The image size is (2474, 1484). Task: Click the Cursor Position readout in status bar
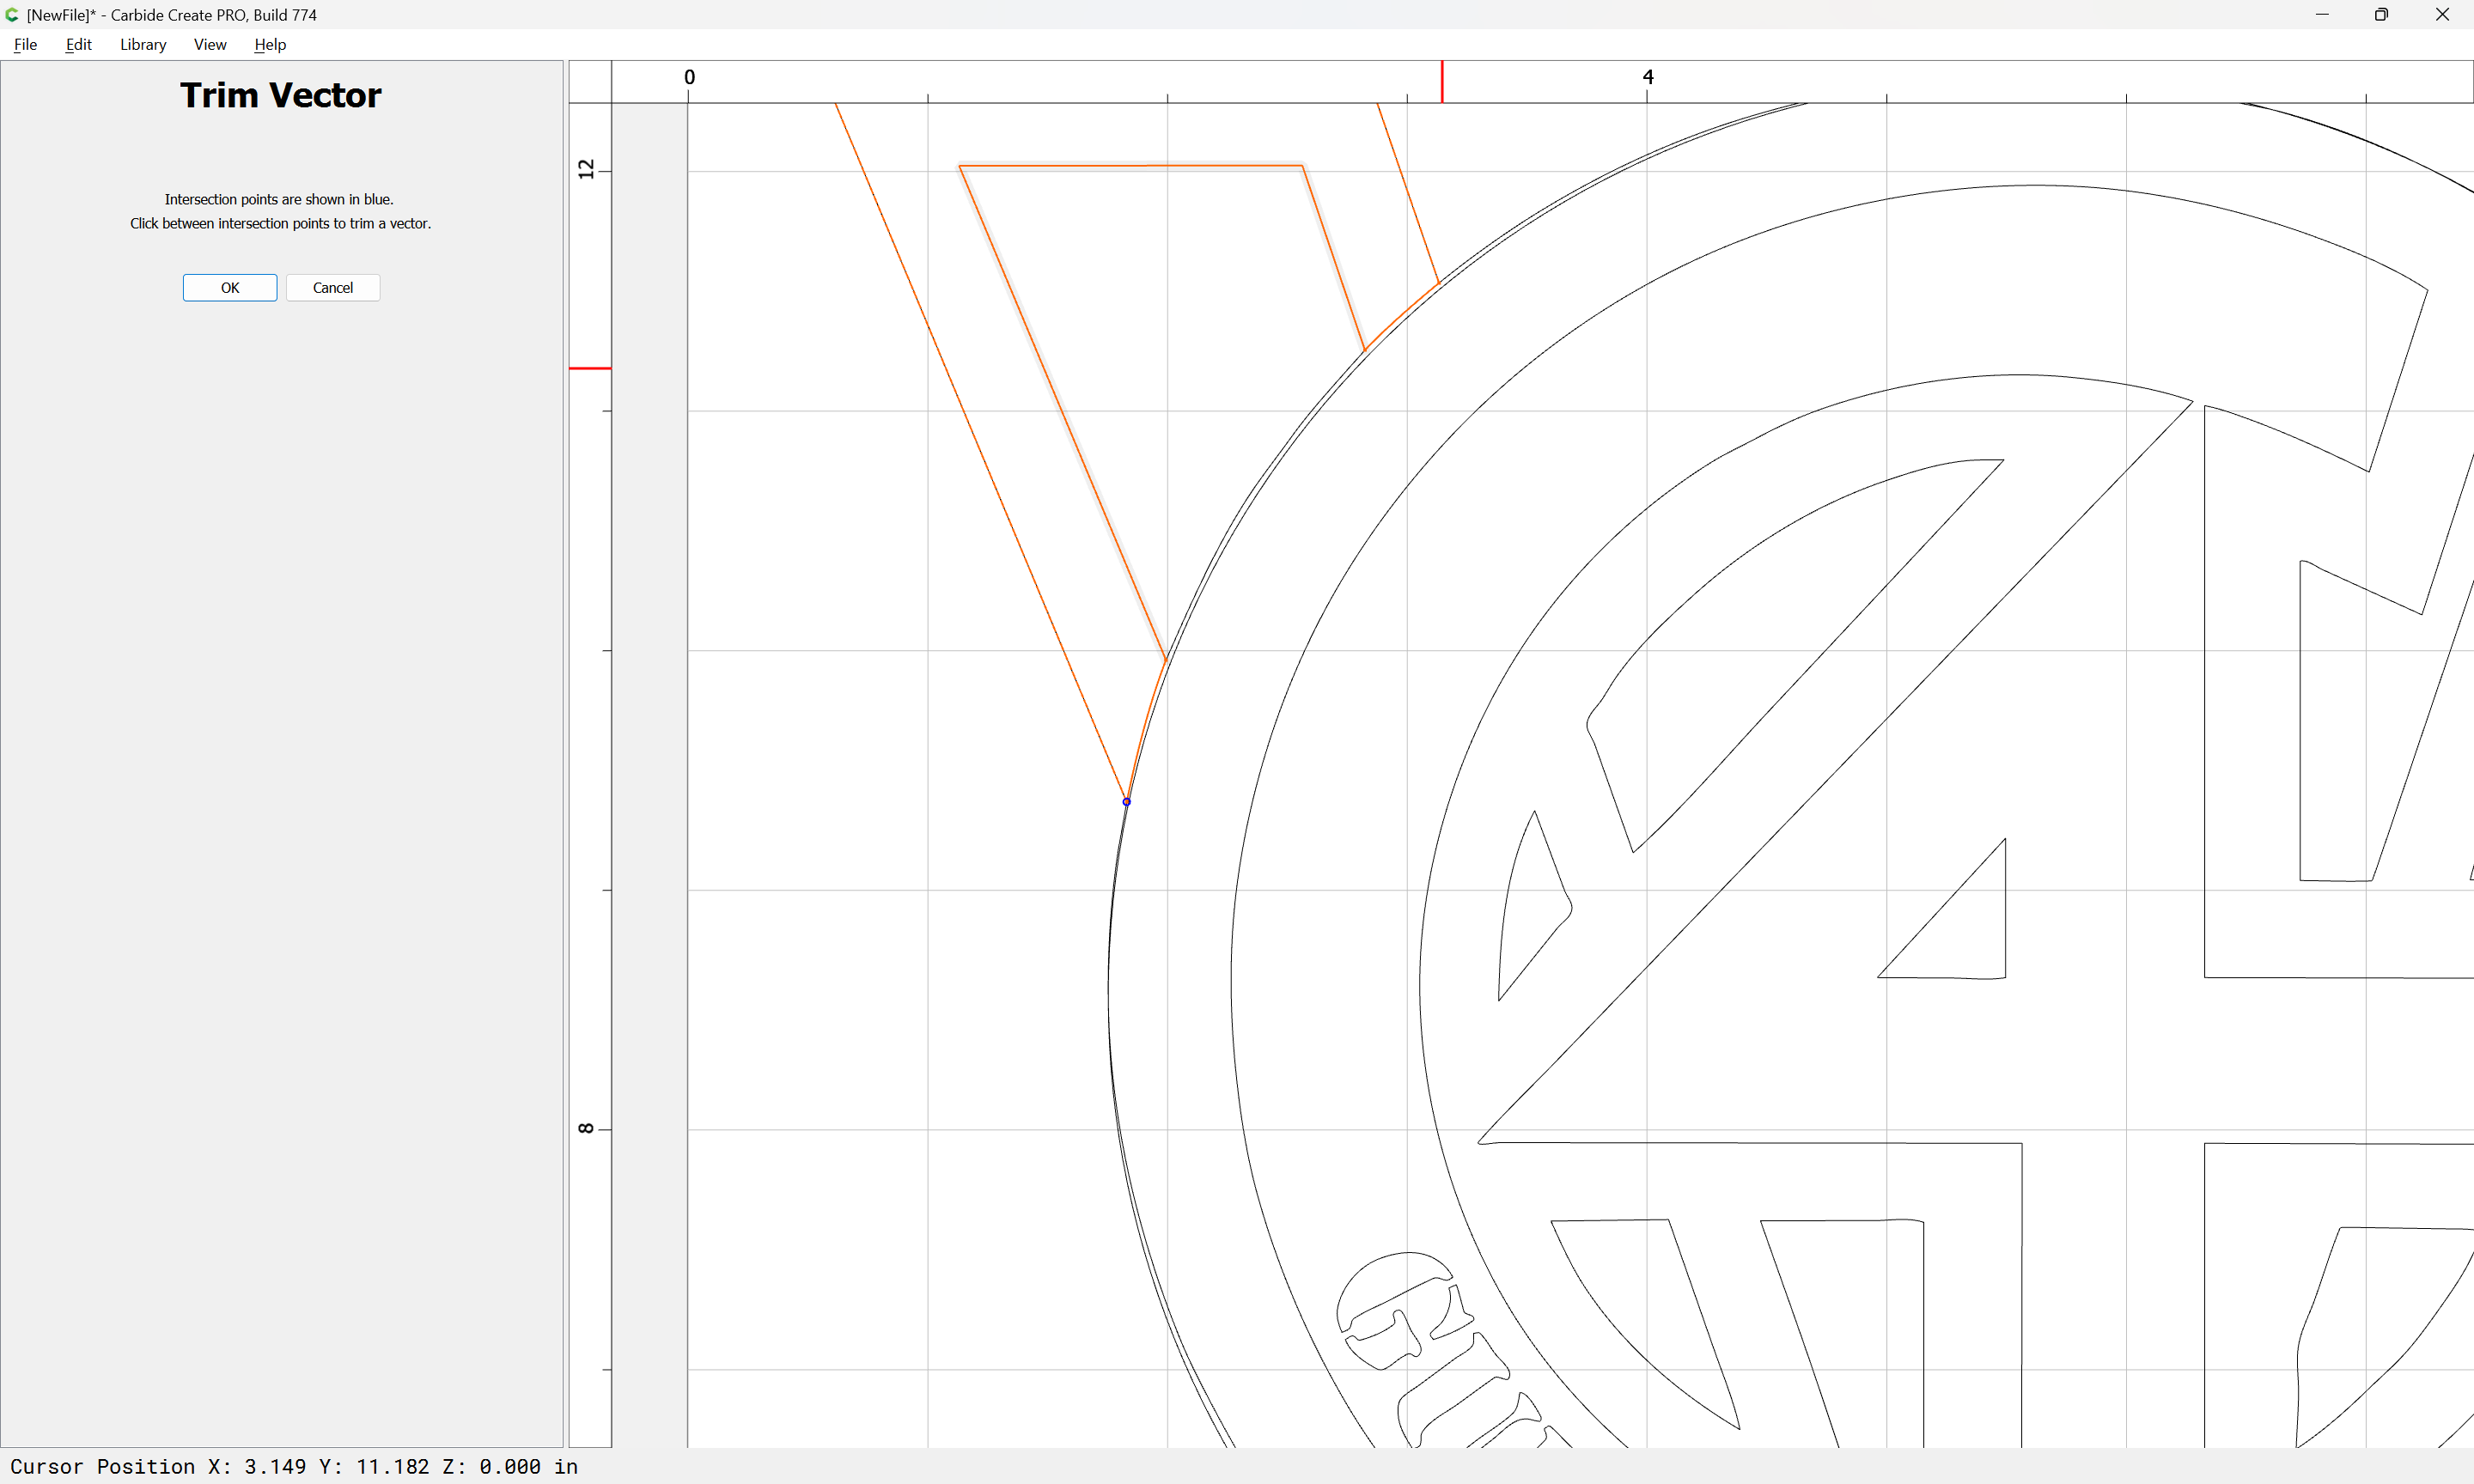coord(294,1466)
